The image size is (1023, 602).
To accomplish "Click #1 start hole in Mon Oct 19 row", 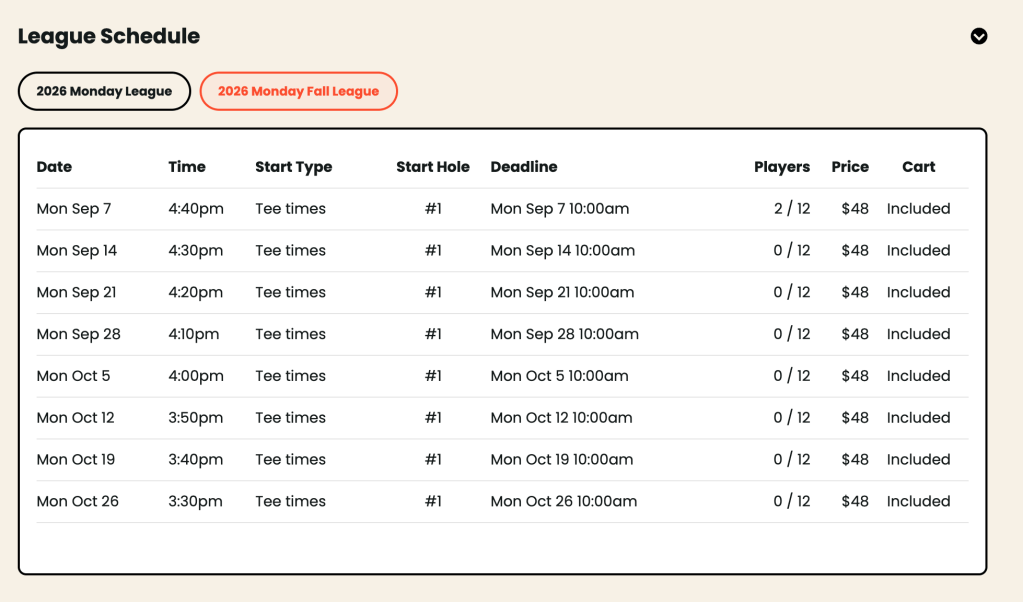I will coord(433,459).
